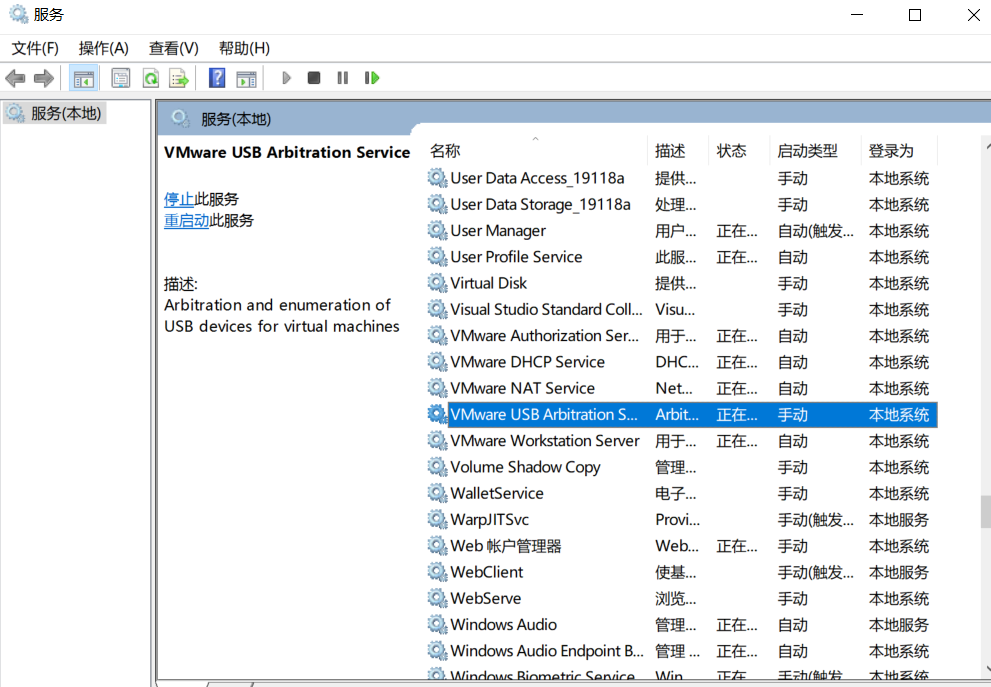This screenshot has height=687, width=991.
Task: Click the Start Service play icon
Action: 286,78
